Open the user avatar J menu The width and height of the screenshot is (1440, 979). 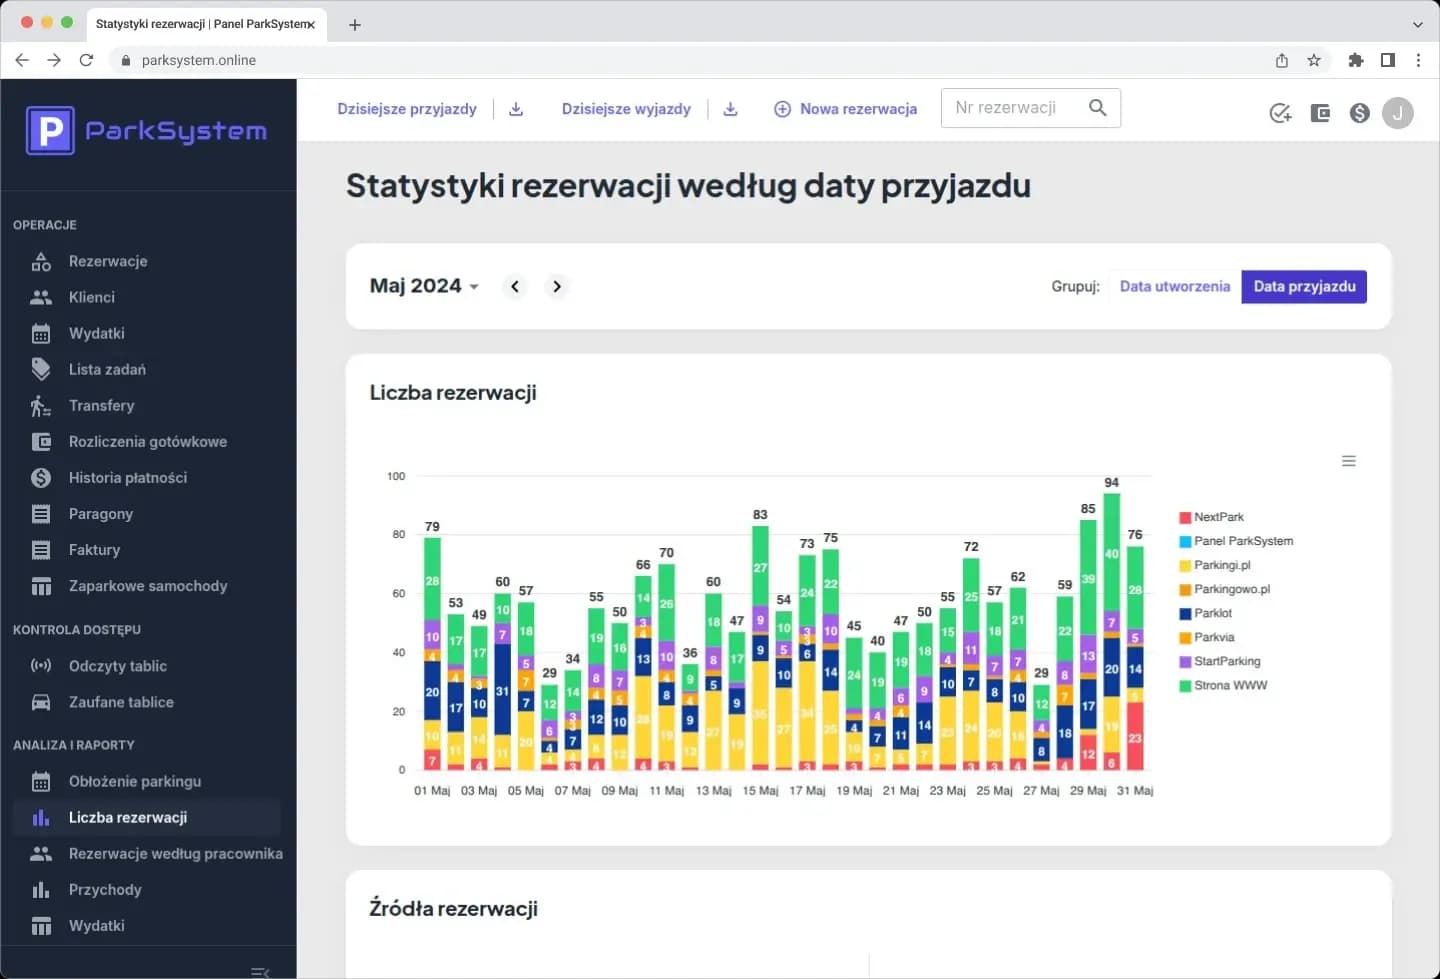(x=1398, y=113)
